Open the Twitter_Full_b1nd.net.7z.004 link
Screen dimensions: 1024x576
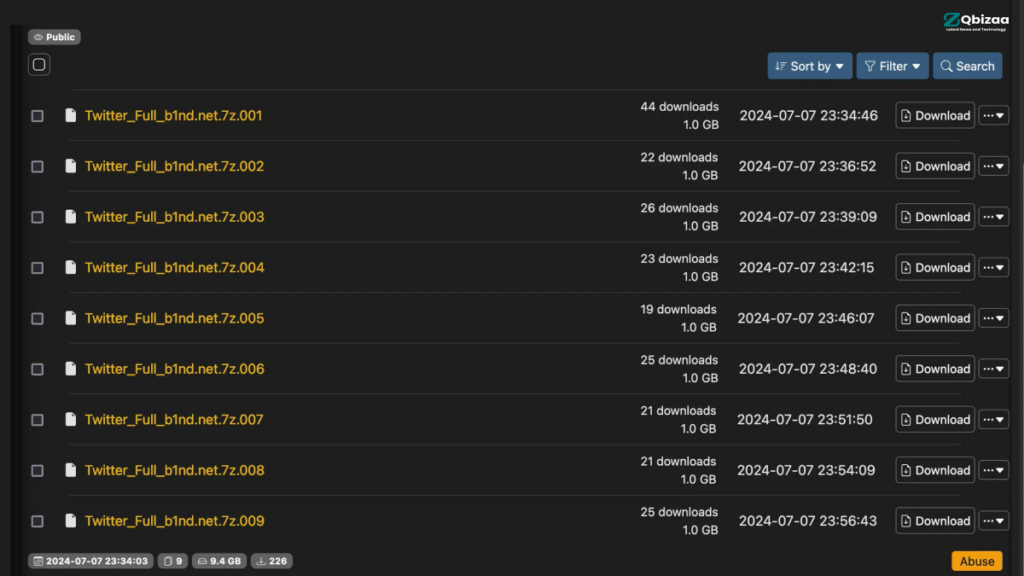coord(174,267)
